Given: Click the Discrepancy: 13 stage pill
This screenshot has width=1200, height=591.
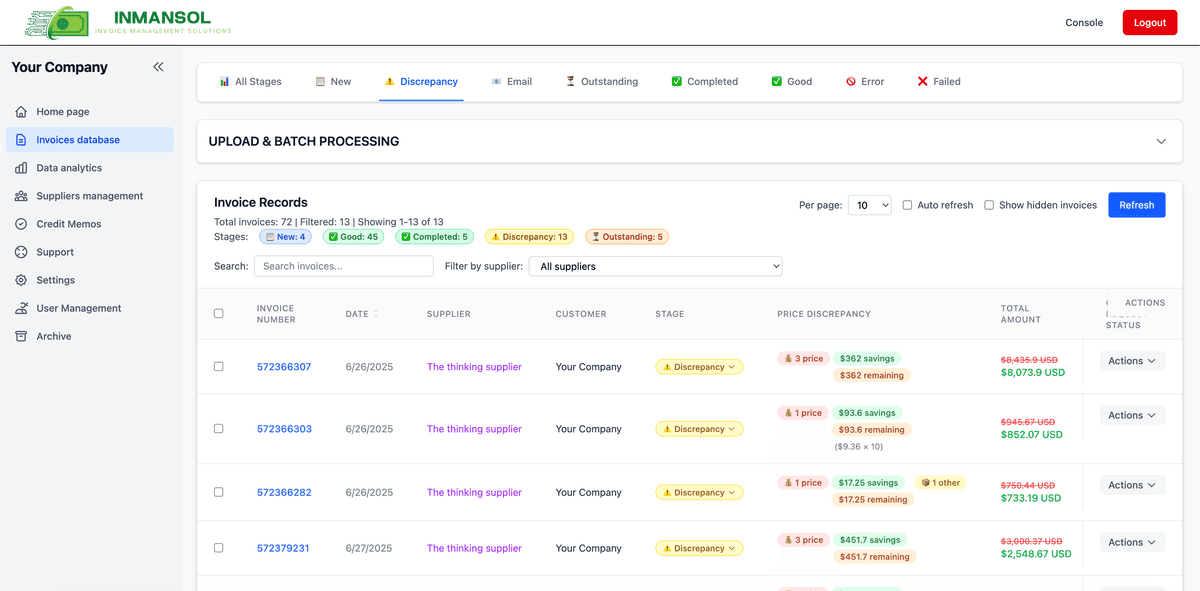Looking at the screenshot, I should (529, 236).
